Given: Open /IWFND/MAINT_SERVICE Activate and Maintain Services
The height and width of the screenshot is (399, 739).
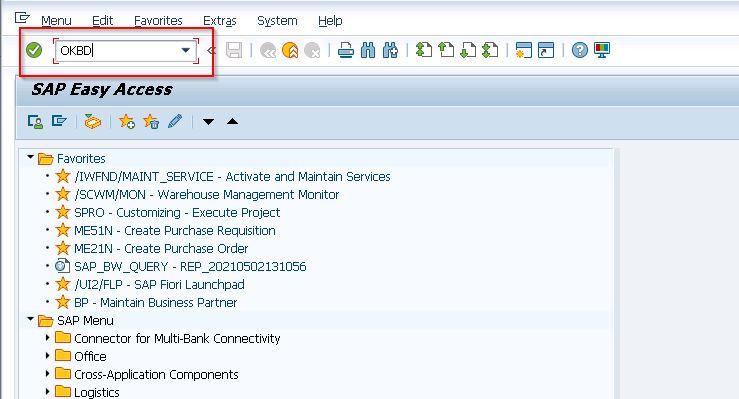Looking at the screenshot, I should tap(232, 177).
